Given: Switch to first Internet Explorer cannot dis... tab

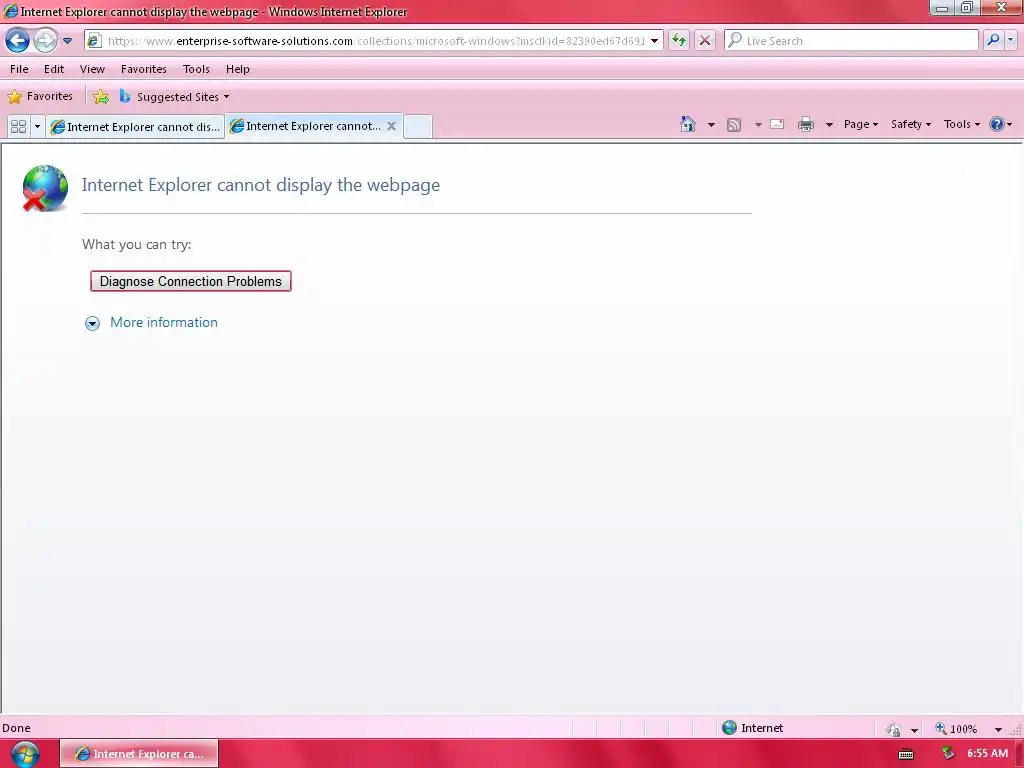Looking at the screenshot, I should click(x=135, y=127).
